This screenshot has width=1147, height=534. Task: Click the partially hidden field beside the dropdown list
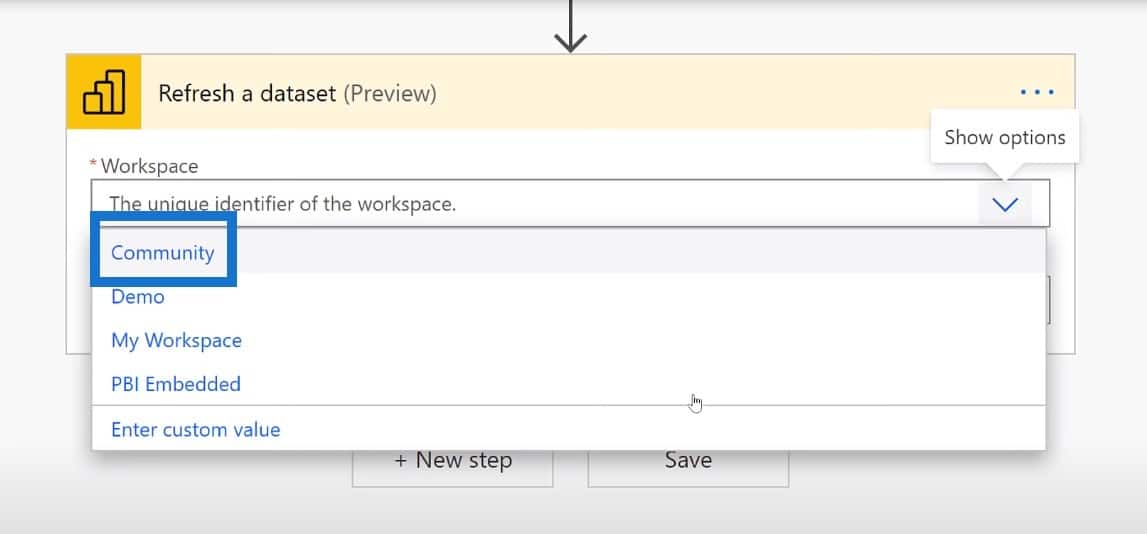1048,300
